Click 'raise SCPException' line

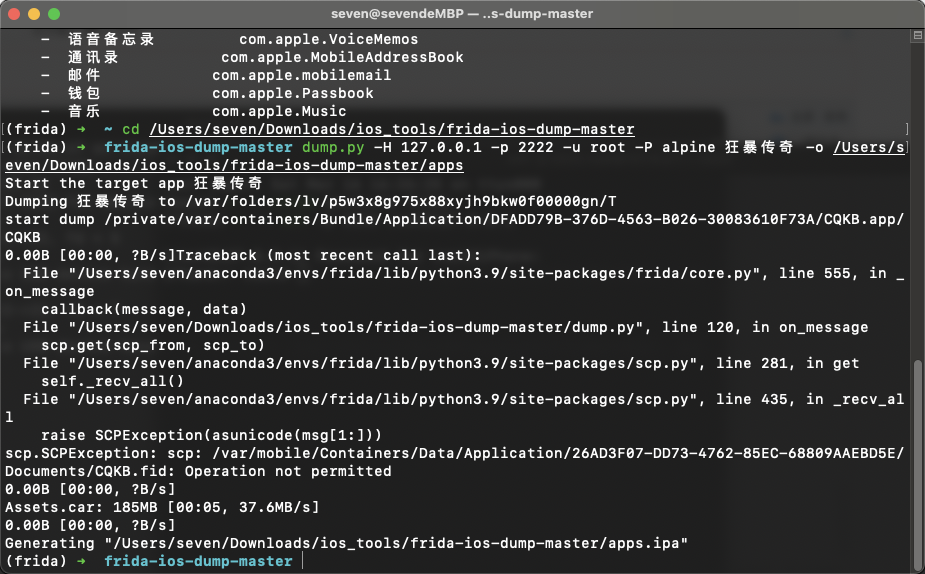coord(211,435)
